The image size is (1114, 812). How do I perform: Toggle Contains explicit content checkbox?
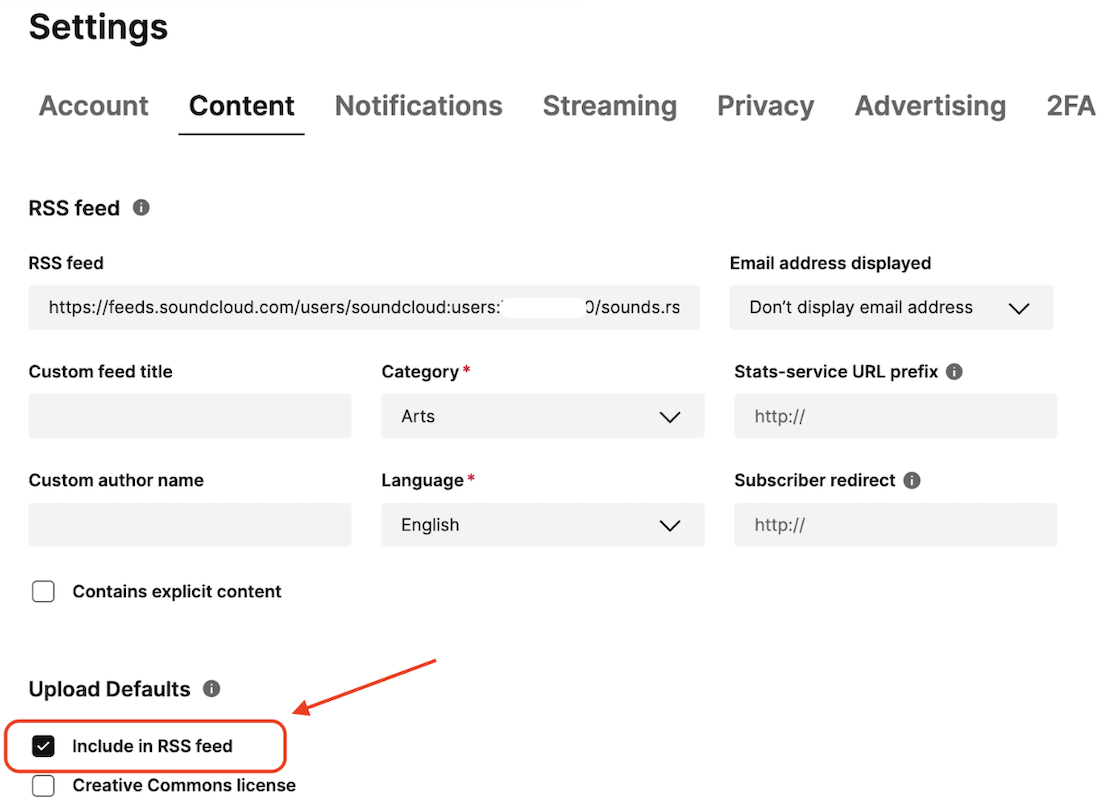pyautogui.click(x=44, y=592)
